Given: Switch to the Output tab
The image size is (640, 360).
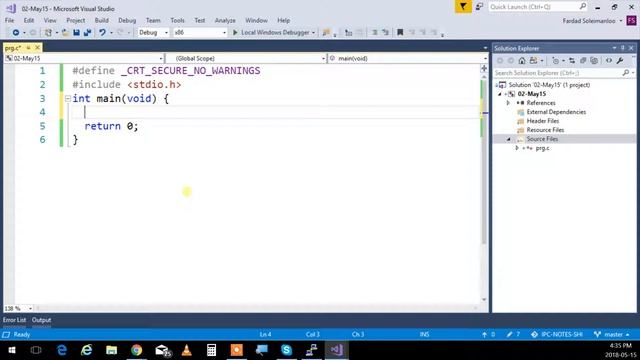Looking at the screenshot, I should 41,320.
